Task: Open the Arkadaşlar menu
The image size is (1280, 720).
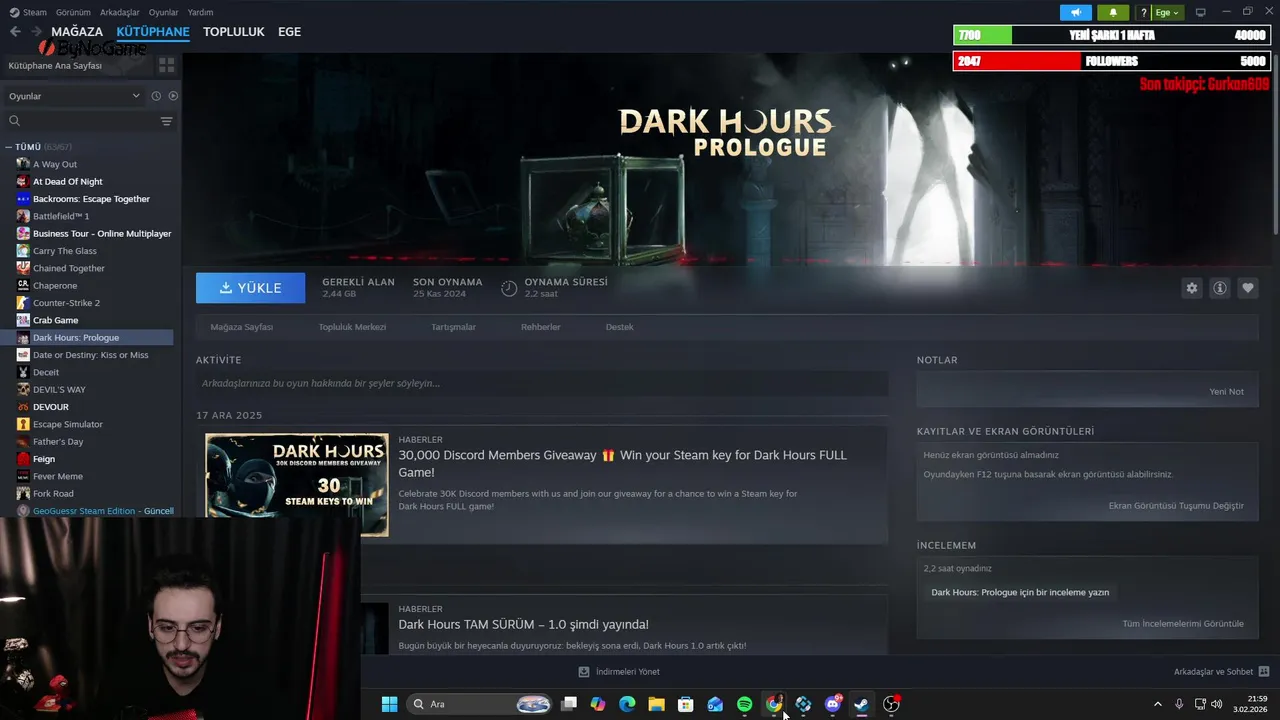Action: click(x=120, y=13)
